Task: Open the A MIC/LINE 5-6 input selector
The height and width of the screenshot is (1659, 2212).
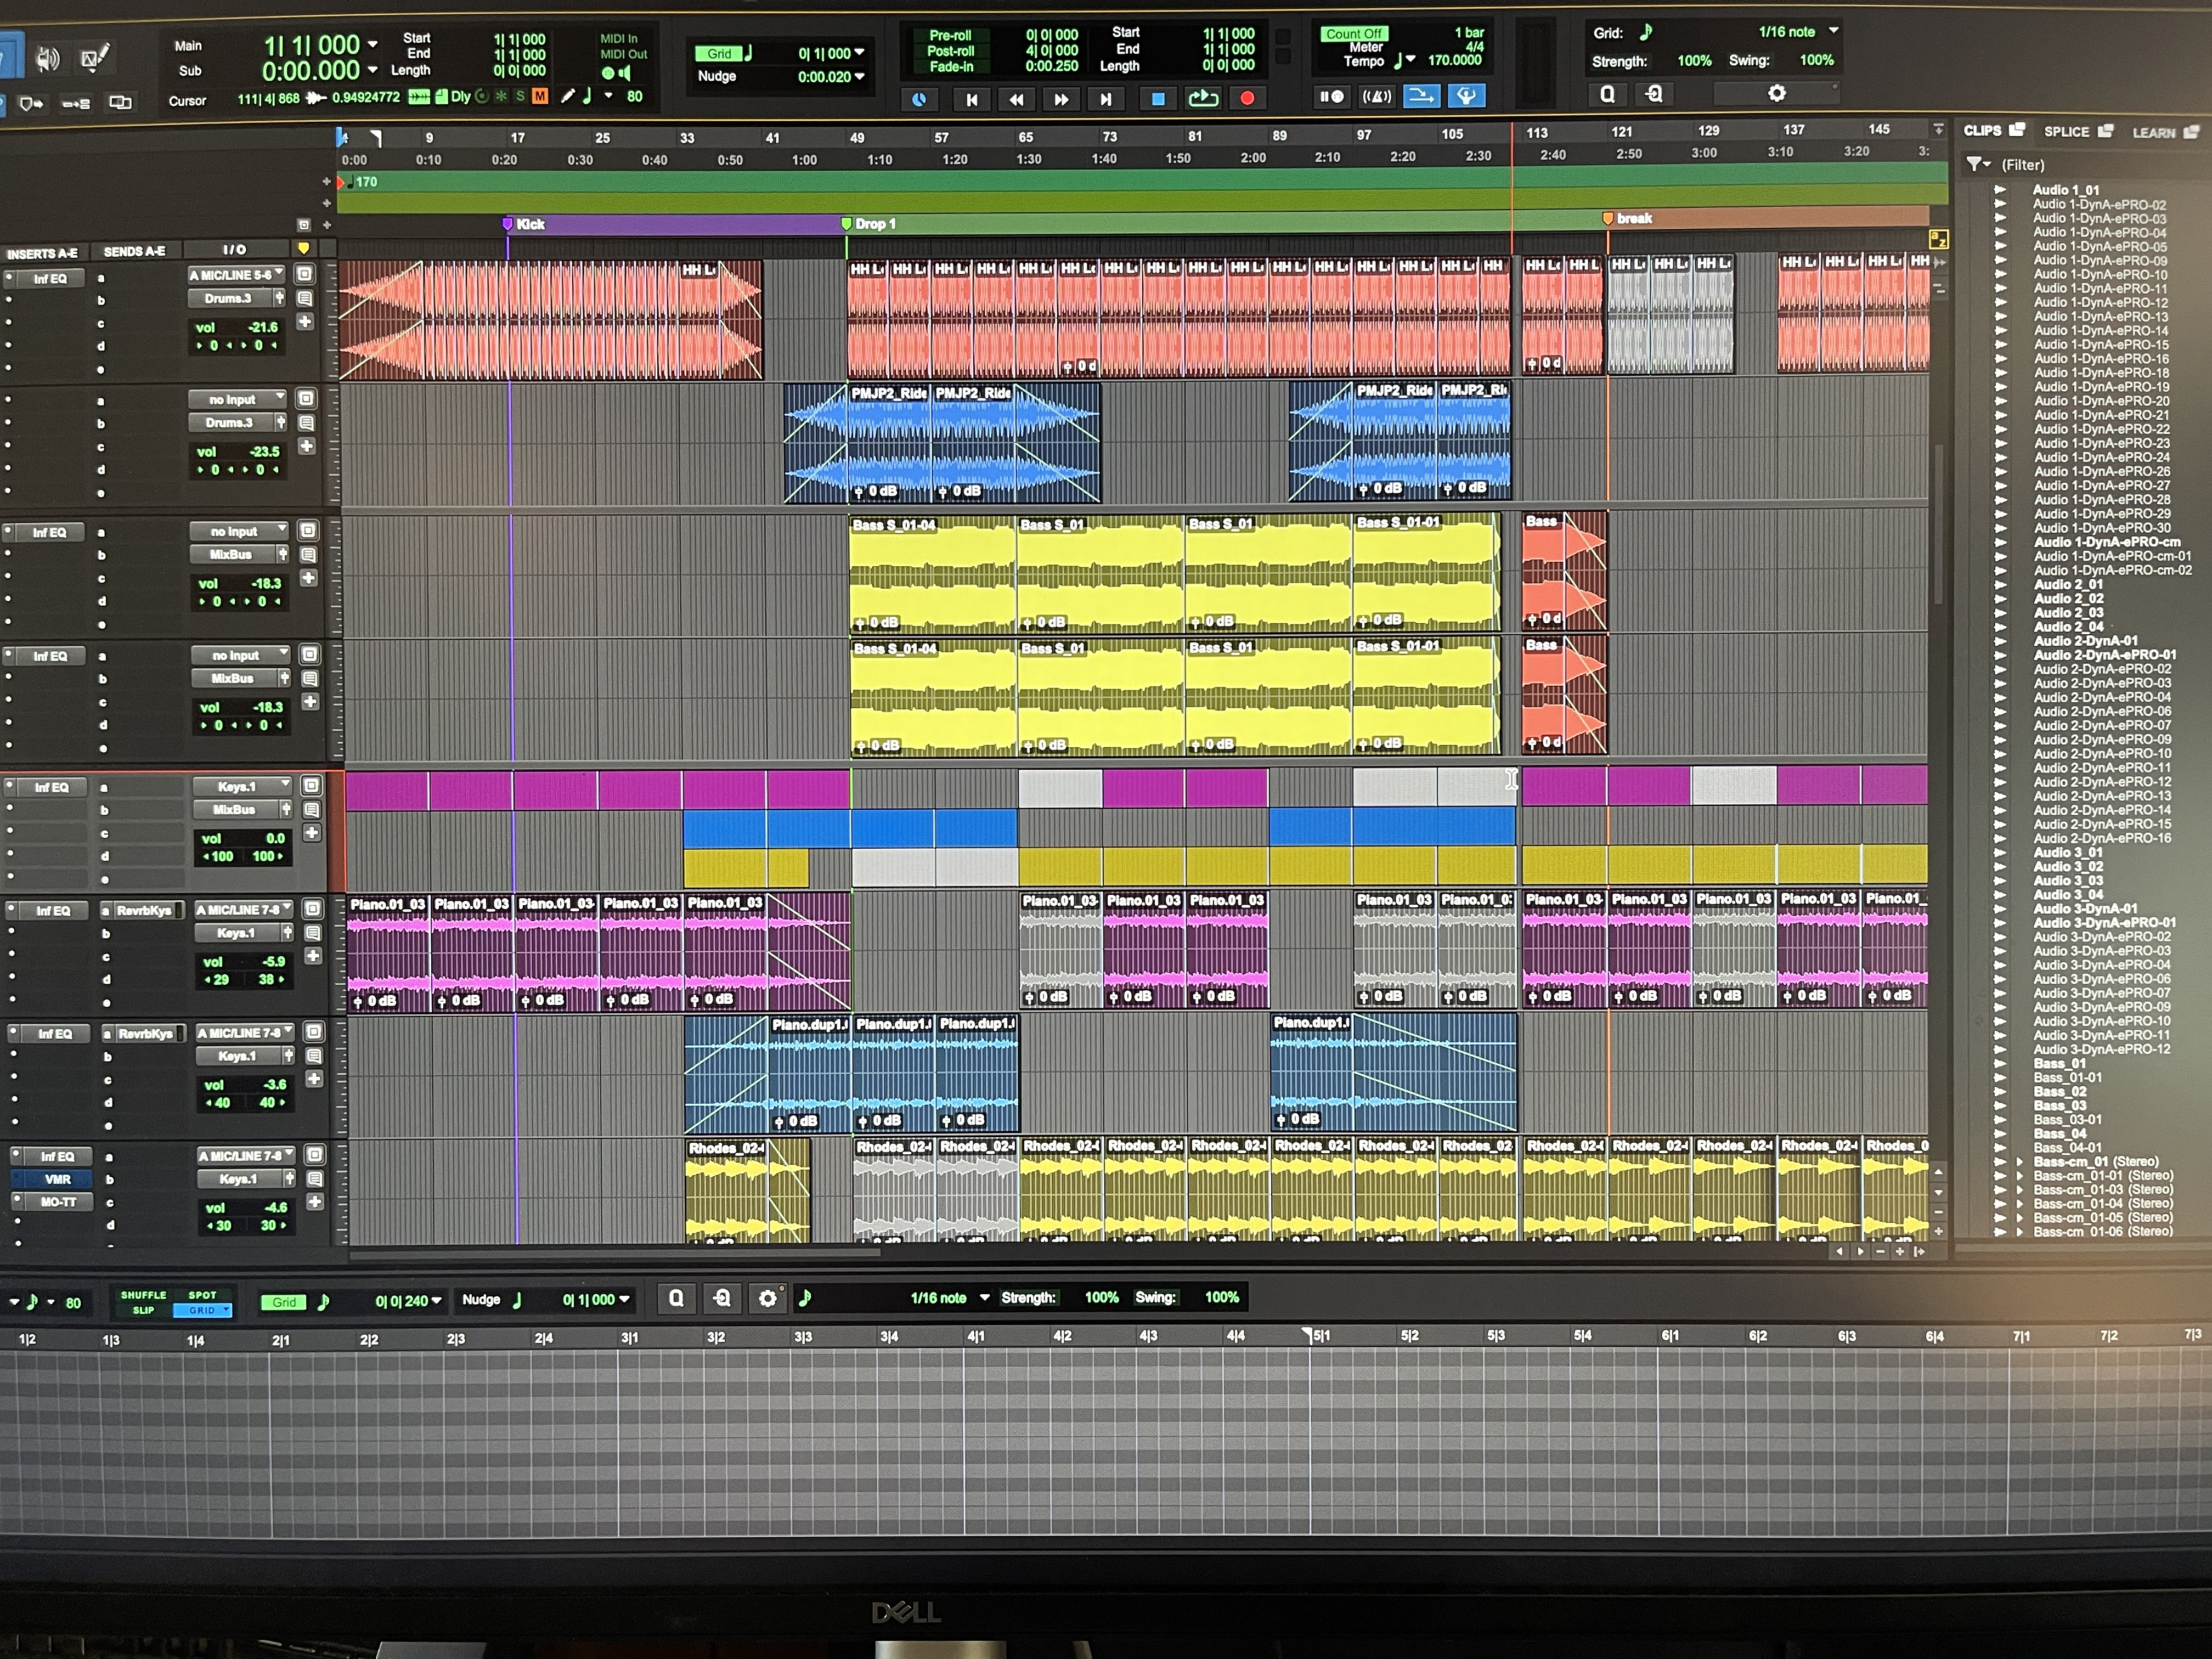Action: (236, 274)
